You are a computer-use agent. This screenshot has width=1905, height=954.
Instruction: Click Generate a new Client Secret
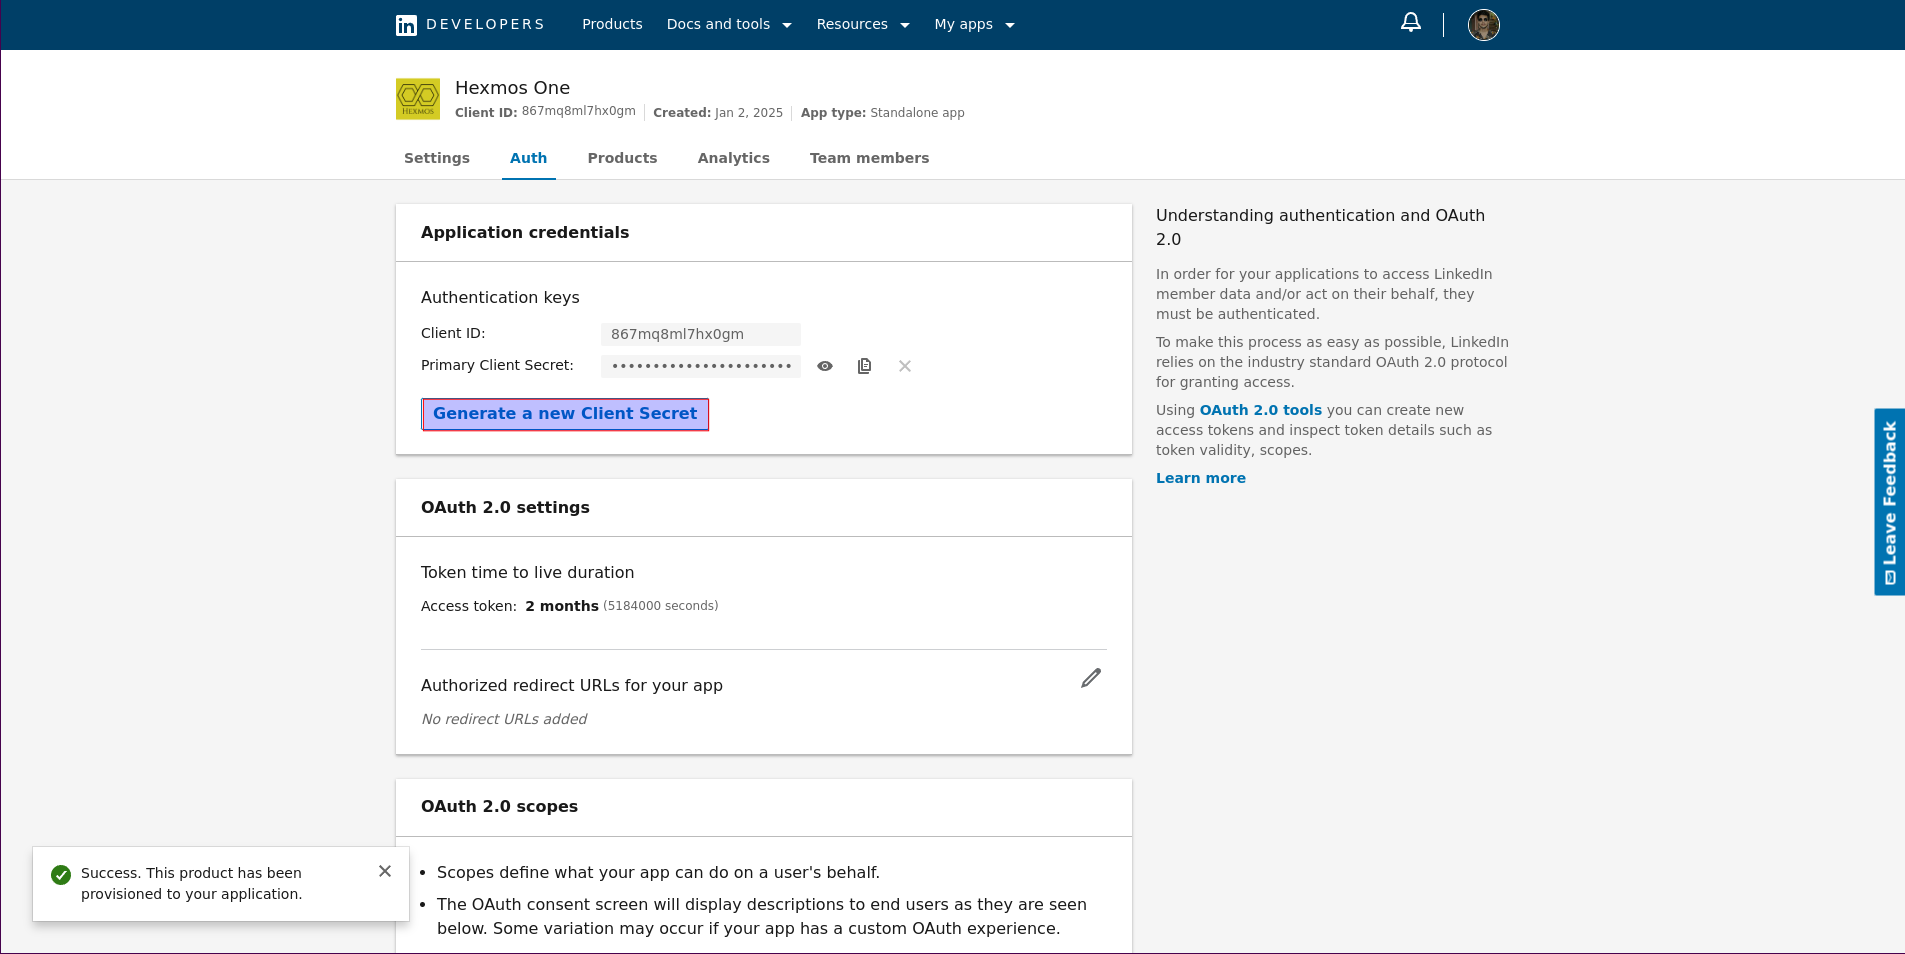point(565,414)
